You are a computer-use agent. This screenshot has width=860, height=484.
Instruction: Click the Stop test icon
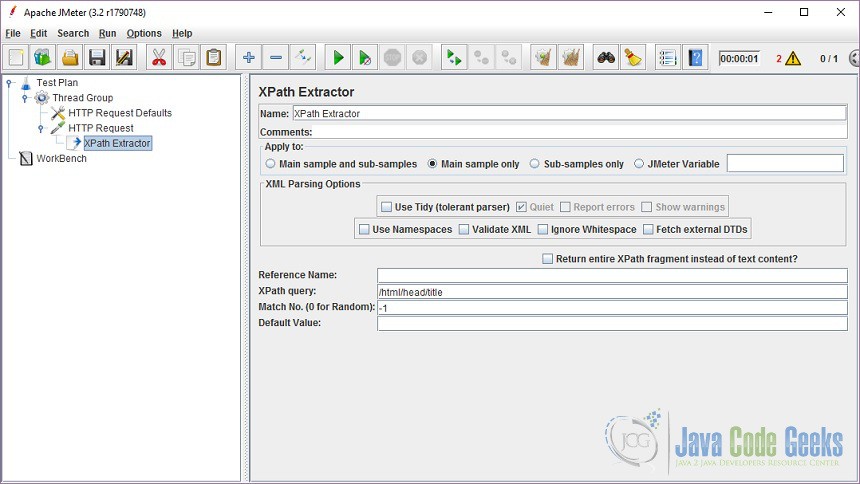click(x=392, y=58)
